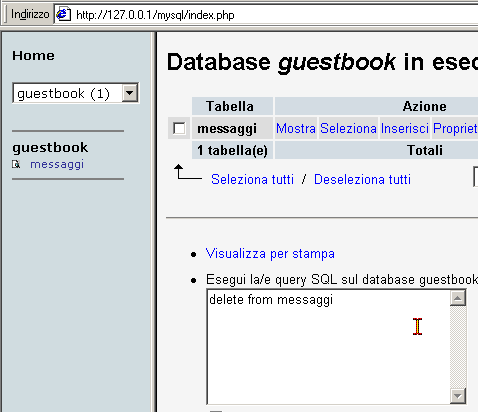The height and width of the screenshot is (412, 478).
Task: Click the dropdown arrow of database selector
Action: (x=130, y=93)
